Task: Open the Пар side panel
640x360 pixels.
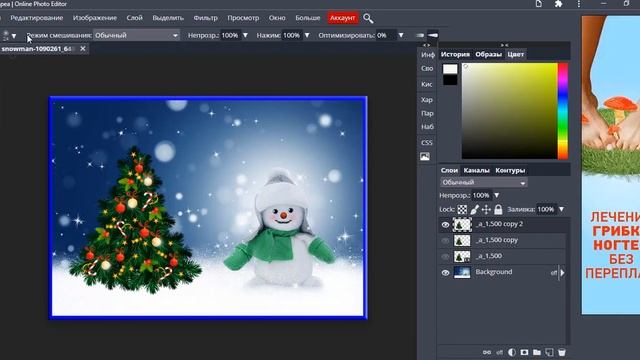Action: (427, 113)
